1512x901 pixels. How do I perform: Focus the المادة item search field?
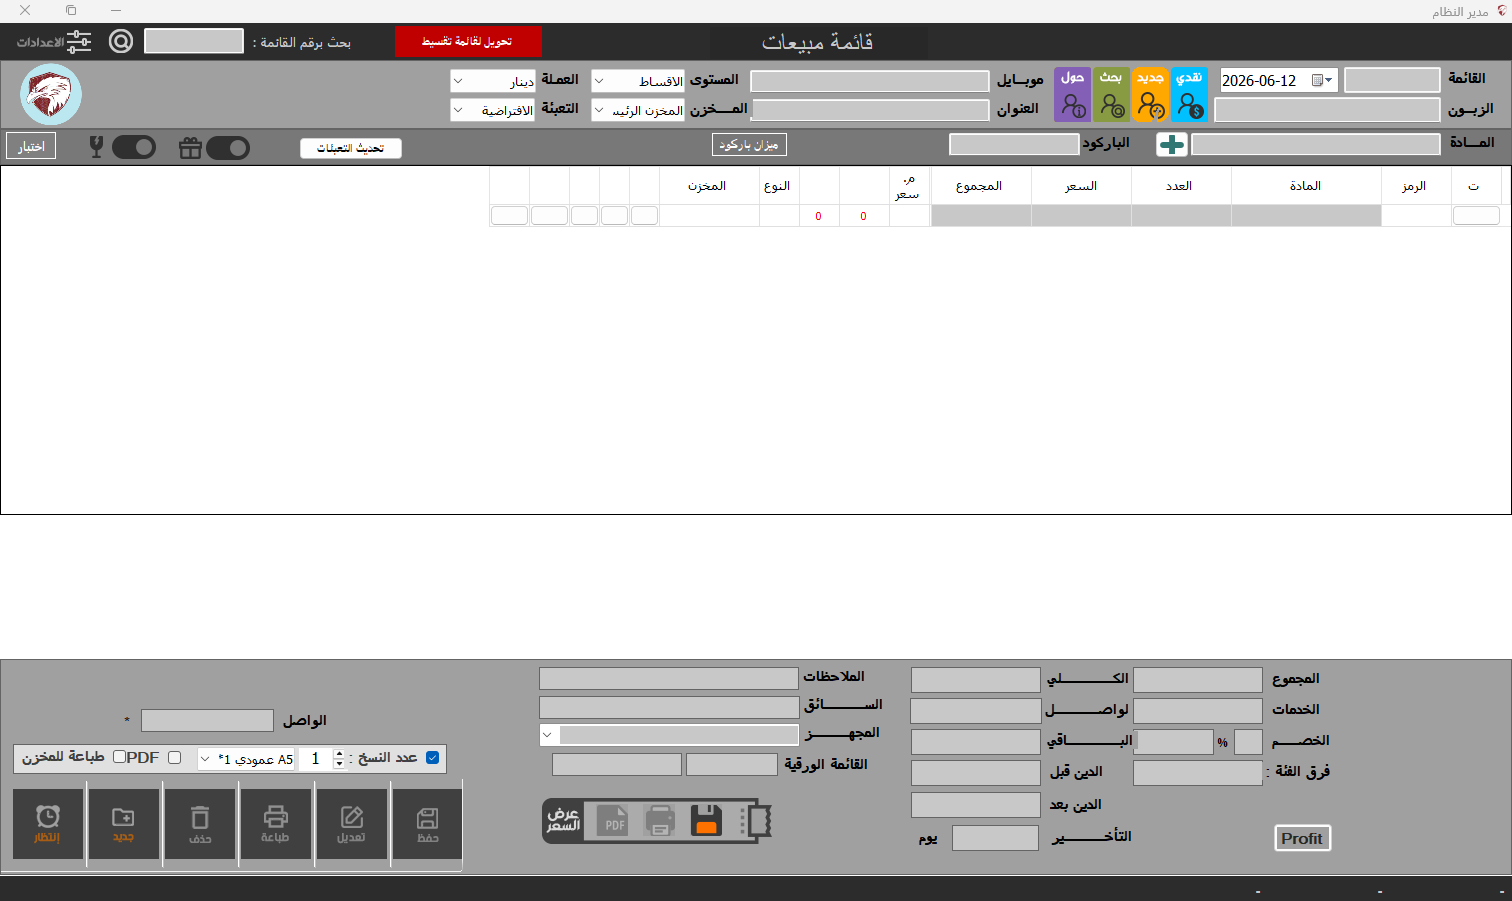[x=1316, y=145]
